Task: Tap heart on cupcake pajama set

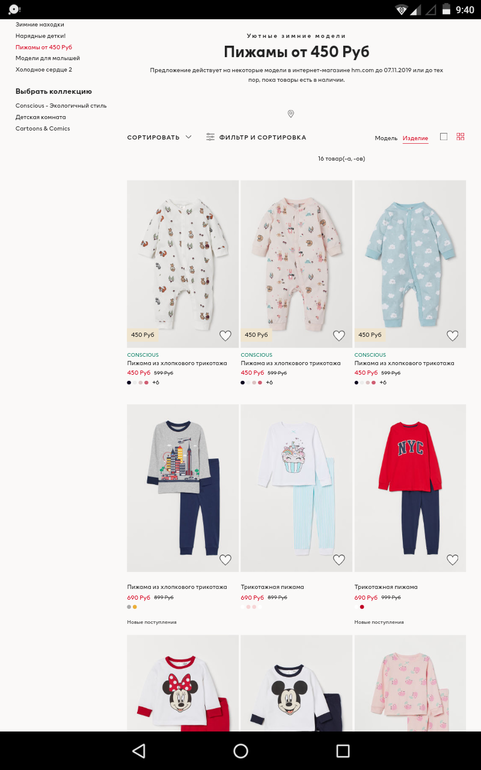Action: coord(339,559)
